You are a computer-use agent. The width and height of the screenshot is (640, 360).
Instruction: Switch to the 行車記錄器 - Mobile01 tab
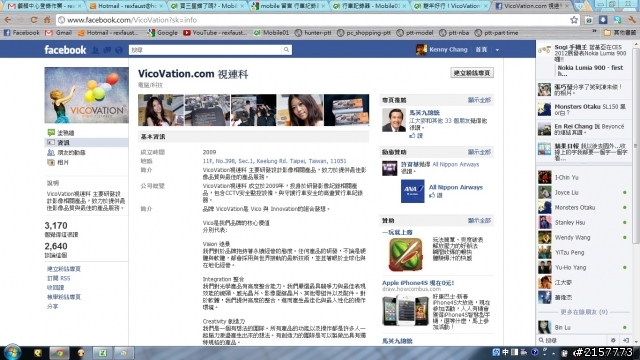pyautogui.click(x=370, y=6)
